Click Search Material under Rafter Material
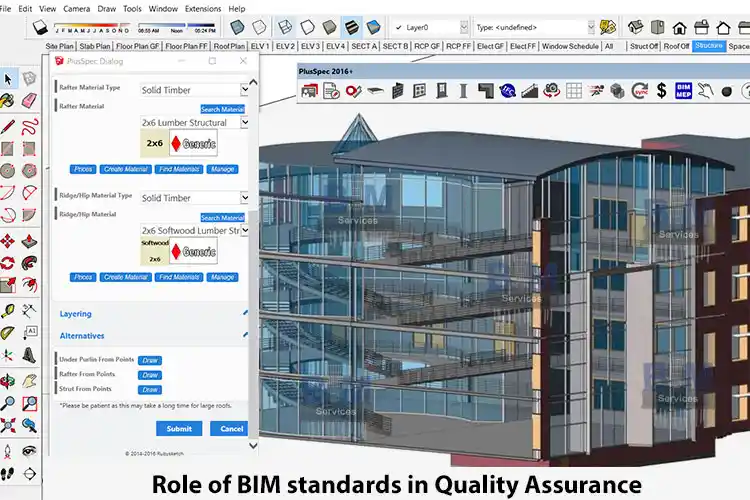Image resolution: width=750 pixels, height=500 pixels. click(222, 109)
